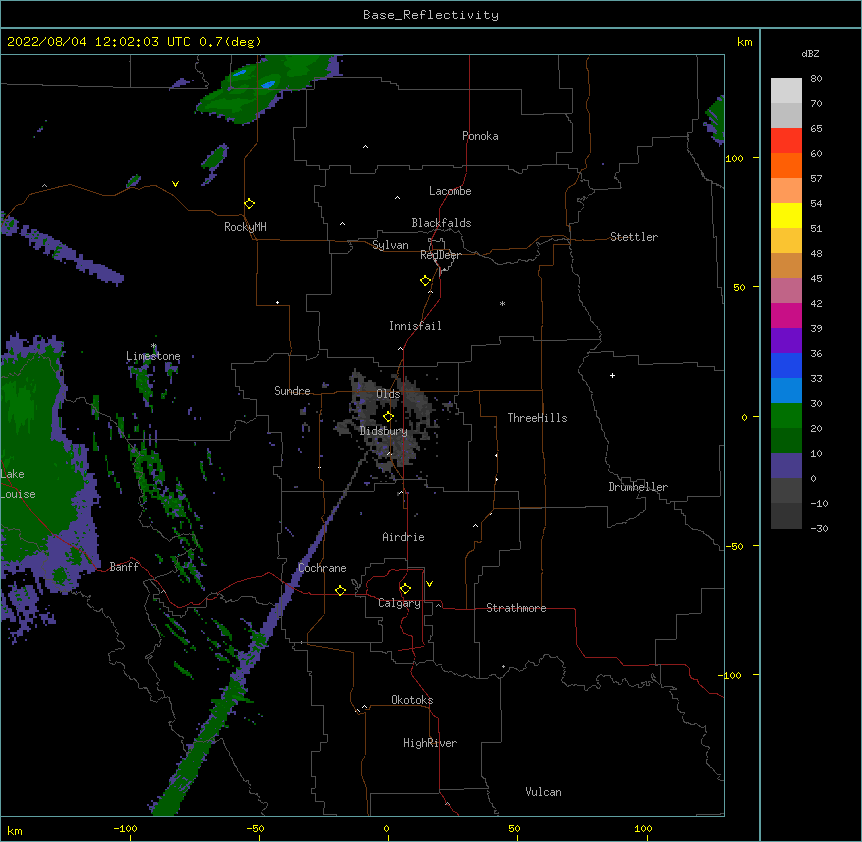Select the yellow diamond marker south of RedDeer
The width and height of the screenshot is (862, 842).
426,281
